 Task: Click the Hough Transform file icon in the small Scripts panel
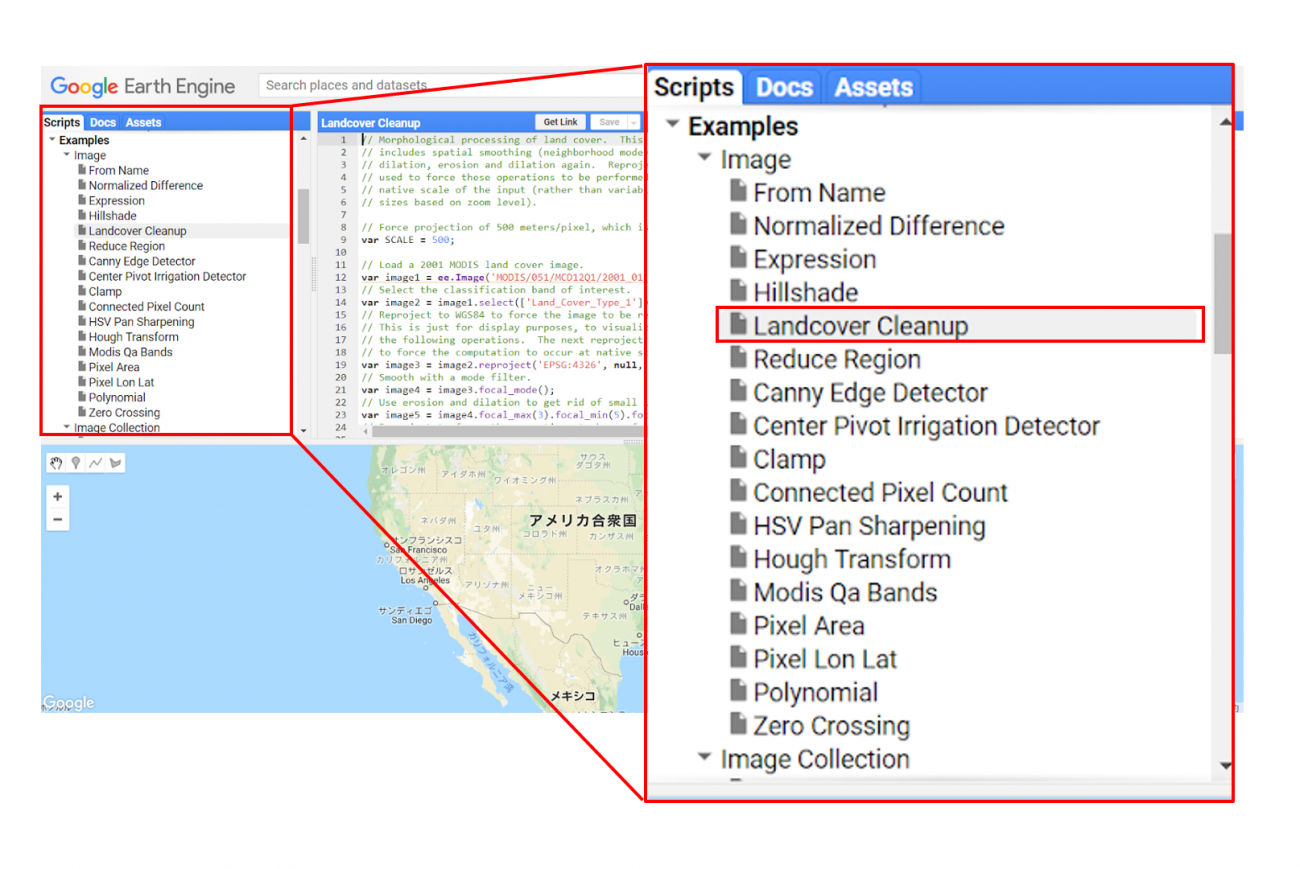(82, 336)
